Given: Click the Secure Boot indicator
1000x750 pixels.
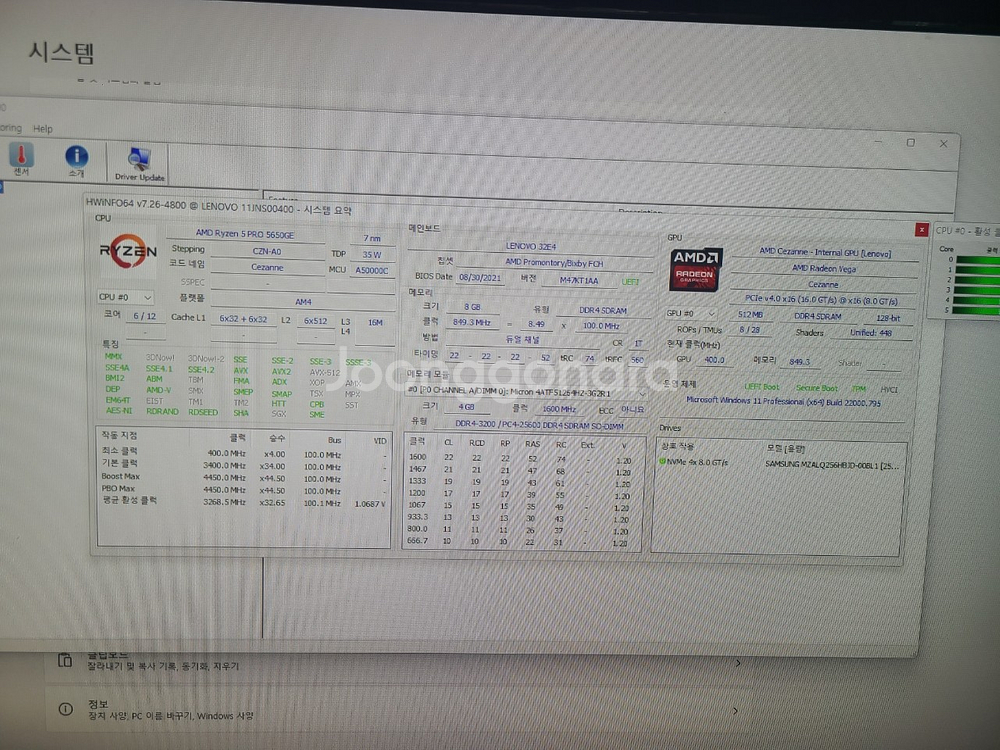Looking at the screenshot, I should pyautogui.click(x=816, y=388).
